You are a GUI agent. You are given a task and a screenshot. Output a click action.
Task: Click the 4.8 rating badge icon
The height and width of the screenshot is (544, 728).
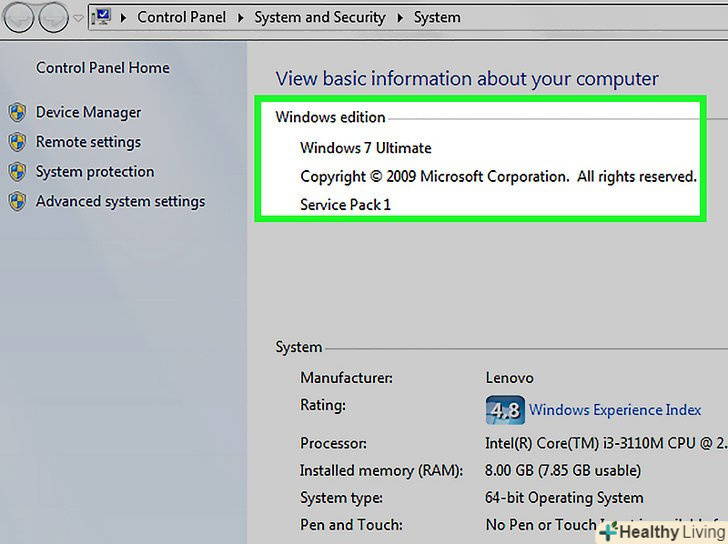click(x=504, y=410)
